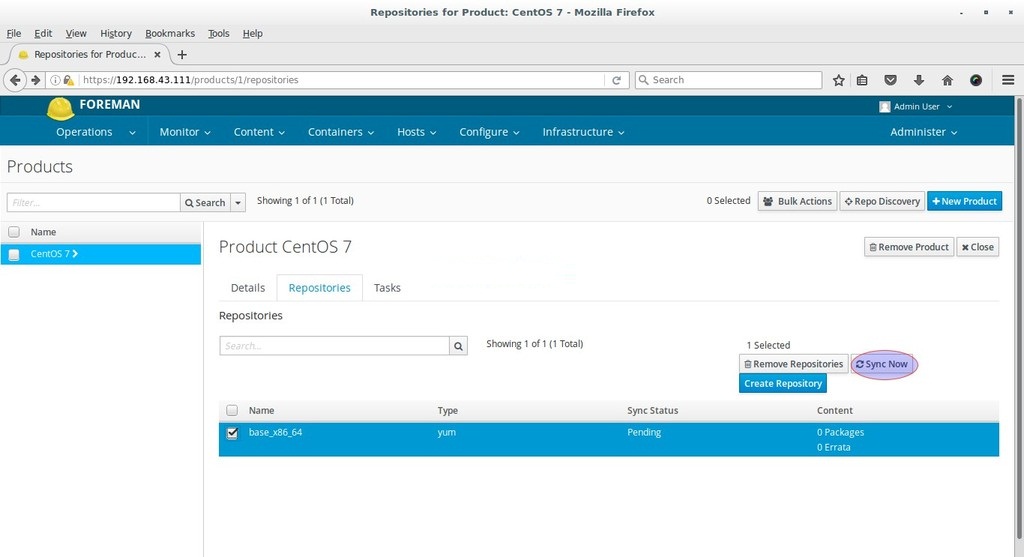Expand the Administer menu

point(923,132)
